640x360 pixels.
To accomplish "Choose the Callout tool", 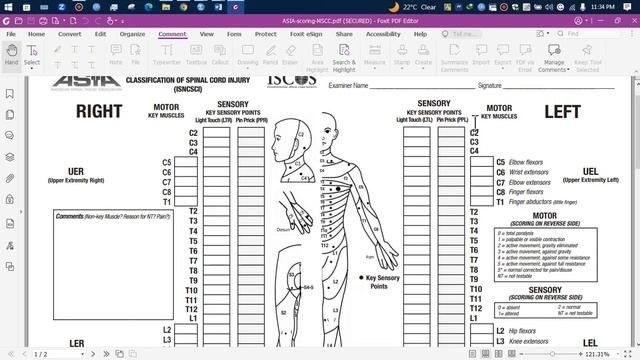I will pyautogui.click(x=220, y=55).
